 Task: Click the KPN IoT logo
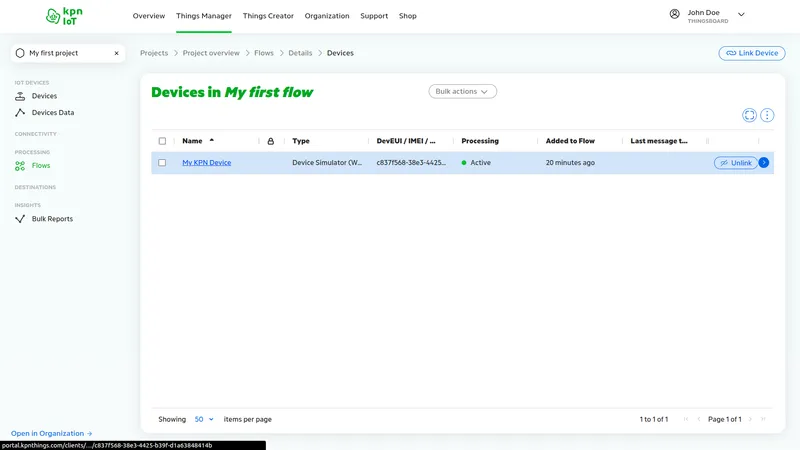point(64,16)
